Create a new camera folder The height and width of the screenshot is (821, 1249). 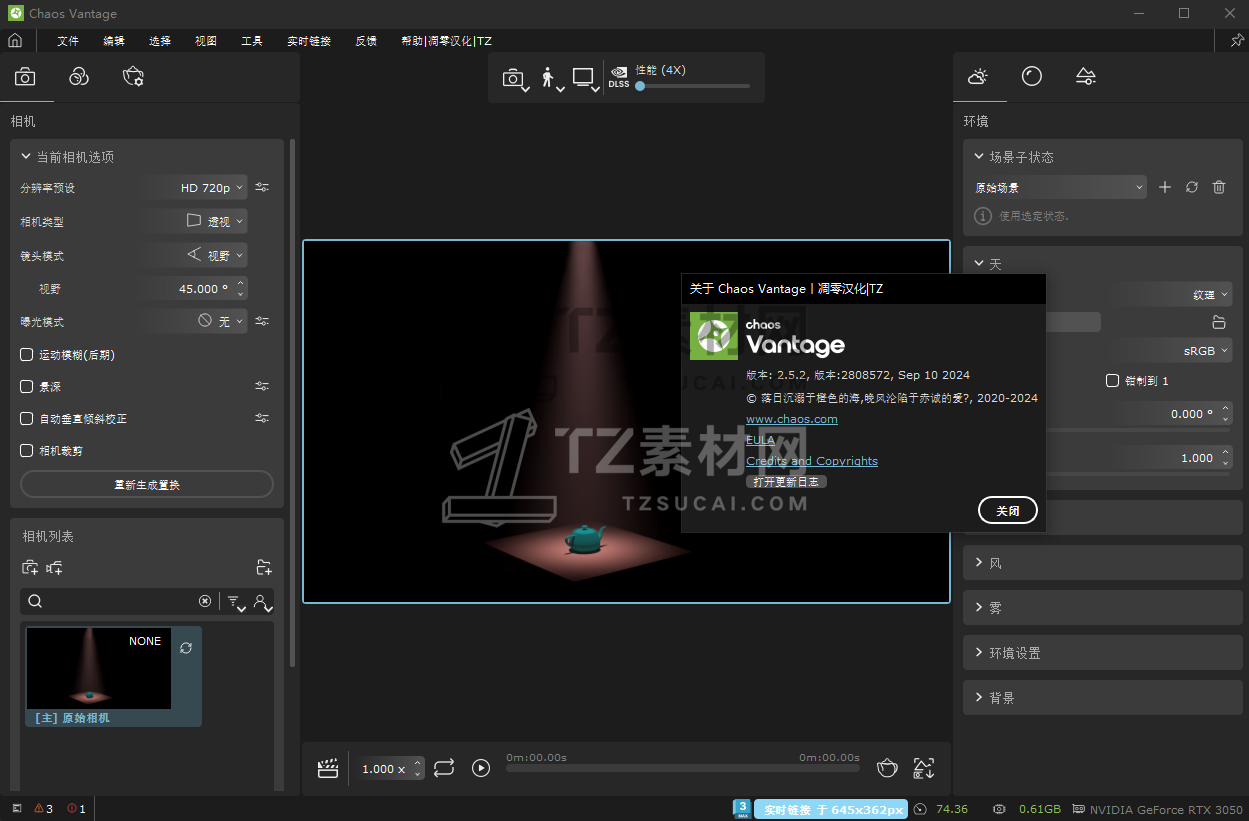[x=264, y=568]
